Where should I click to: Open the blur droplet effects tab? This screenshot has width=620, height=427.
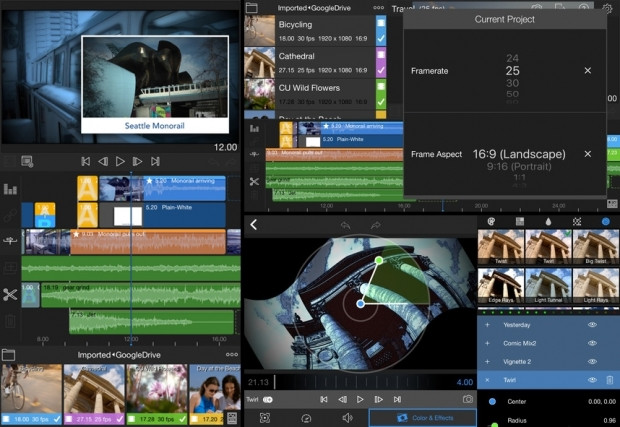pos(548,221)
